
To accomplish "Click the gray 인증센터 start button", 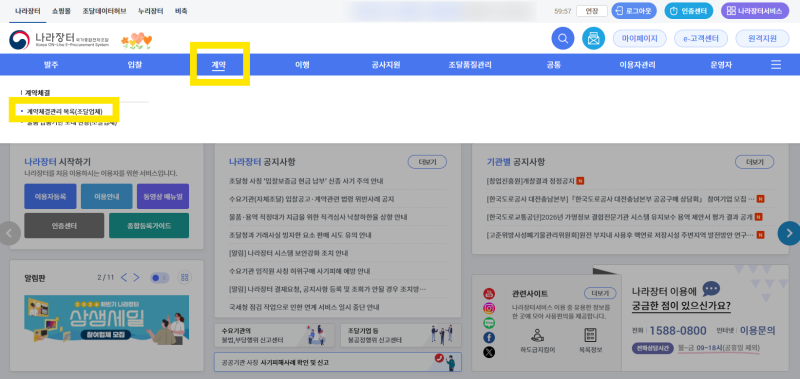I will coord(64,225).
